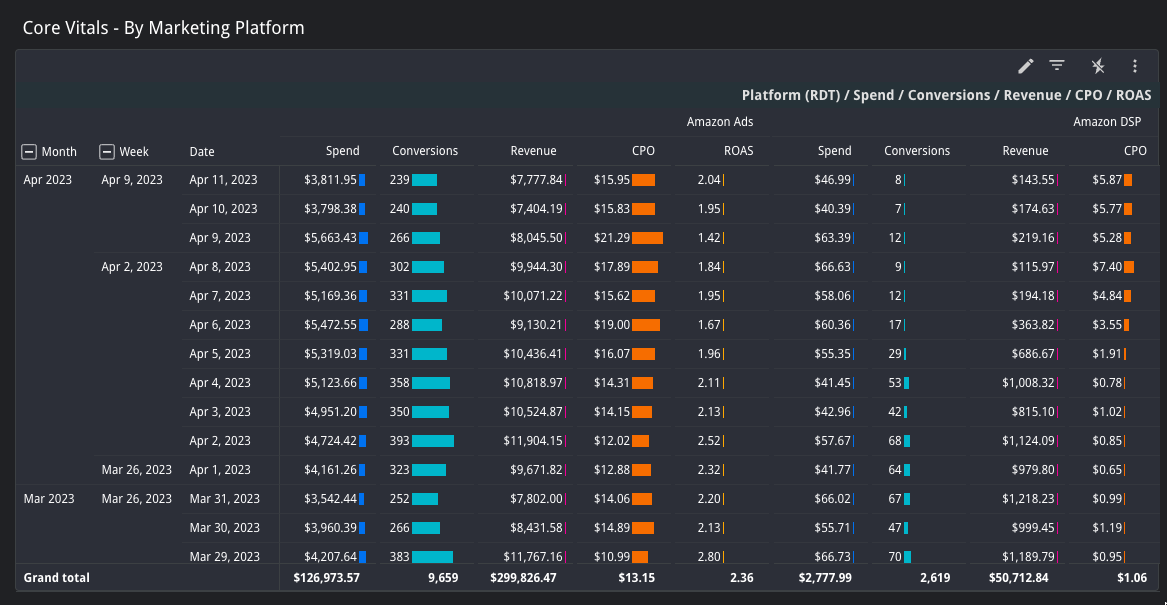Collapse the Week column with minus icon

(107, 152)
